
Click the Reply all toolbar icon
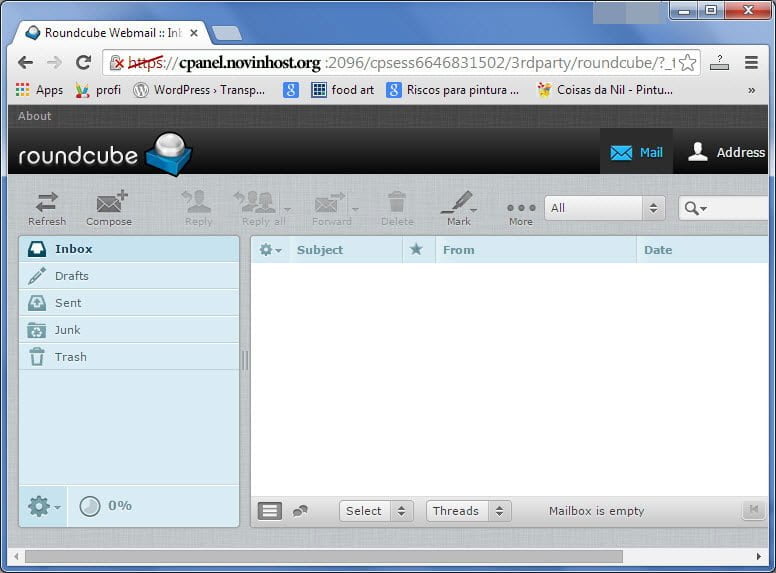pyautogui.click(x=258, y=209)
